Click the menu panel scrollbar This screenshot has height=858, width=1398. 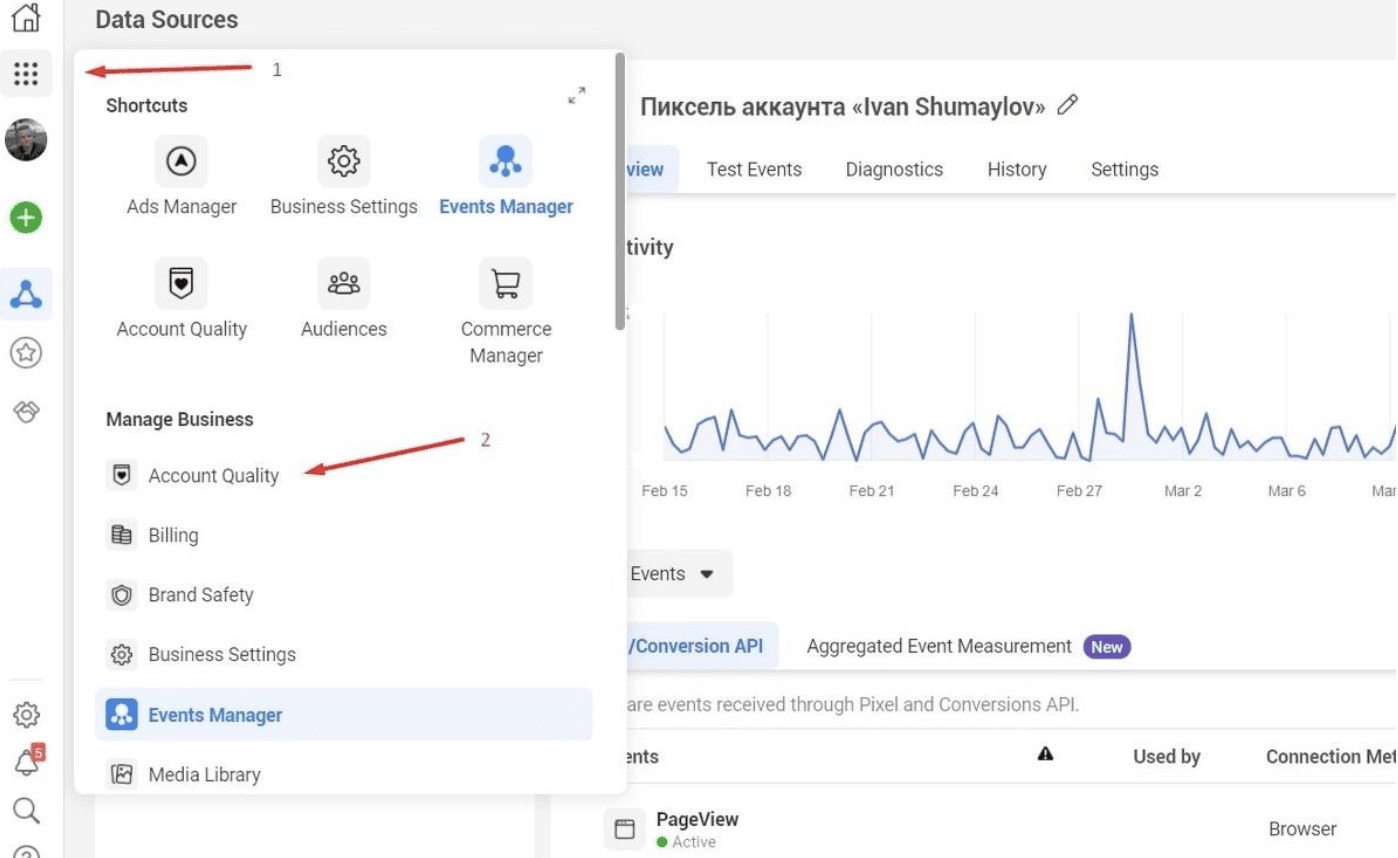pyautogui.click(x=620, y=190)
